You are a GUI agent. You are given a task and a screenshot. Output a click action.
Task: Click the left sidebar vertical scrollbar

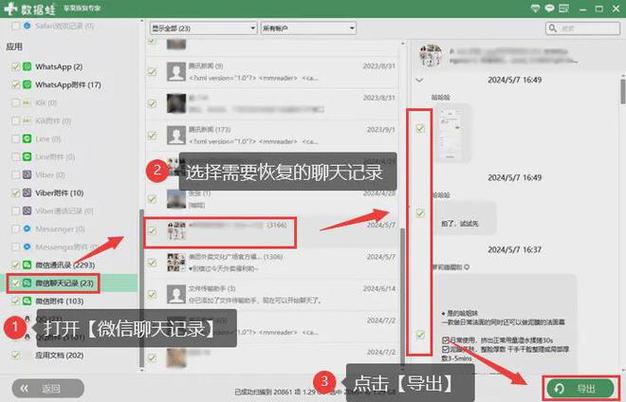(142, 287)
